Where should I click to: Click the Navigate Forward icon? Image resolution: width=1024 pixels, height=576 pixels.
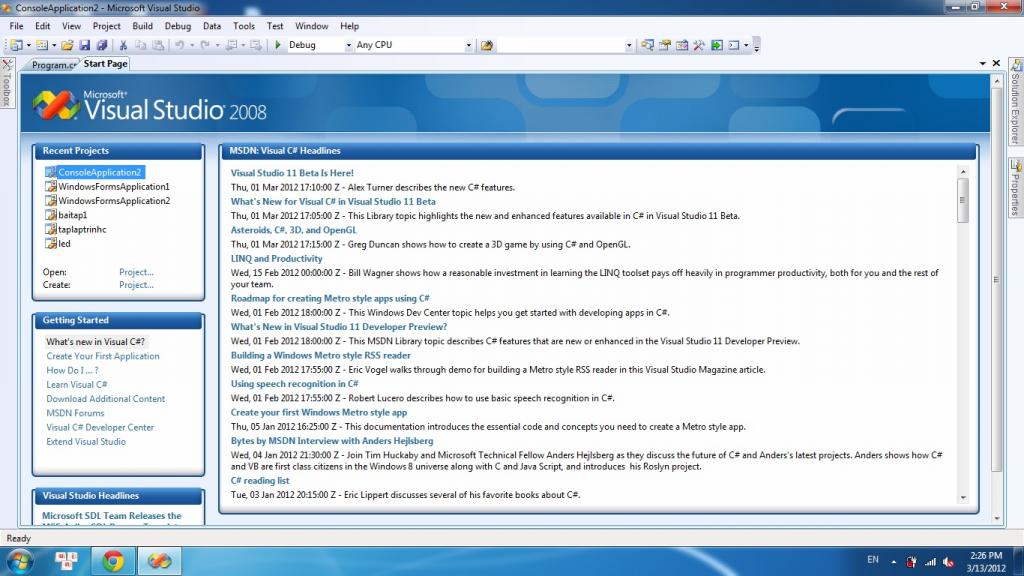point(256,45)
